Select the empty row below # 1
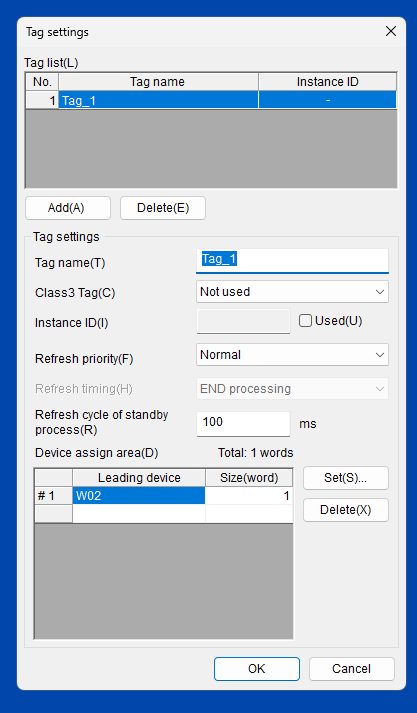 tap(164, 513)
